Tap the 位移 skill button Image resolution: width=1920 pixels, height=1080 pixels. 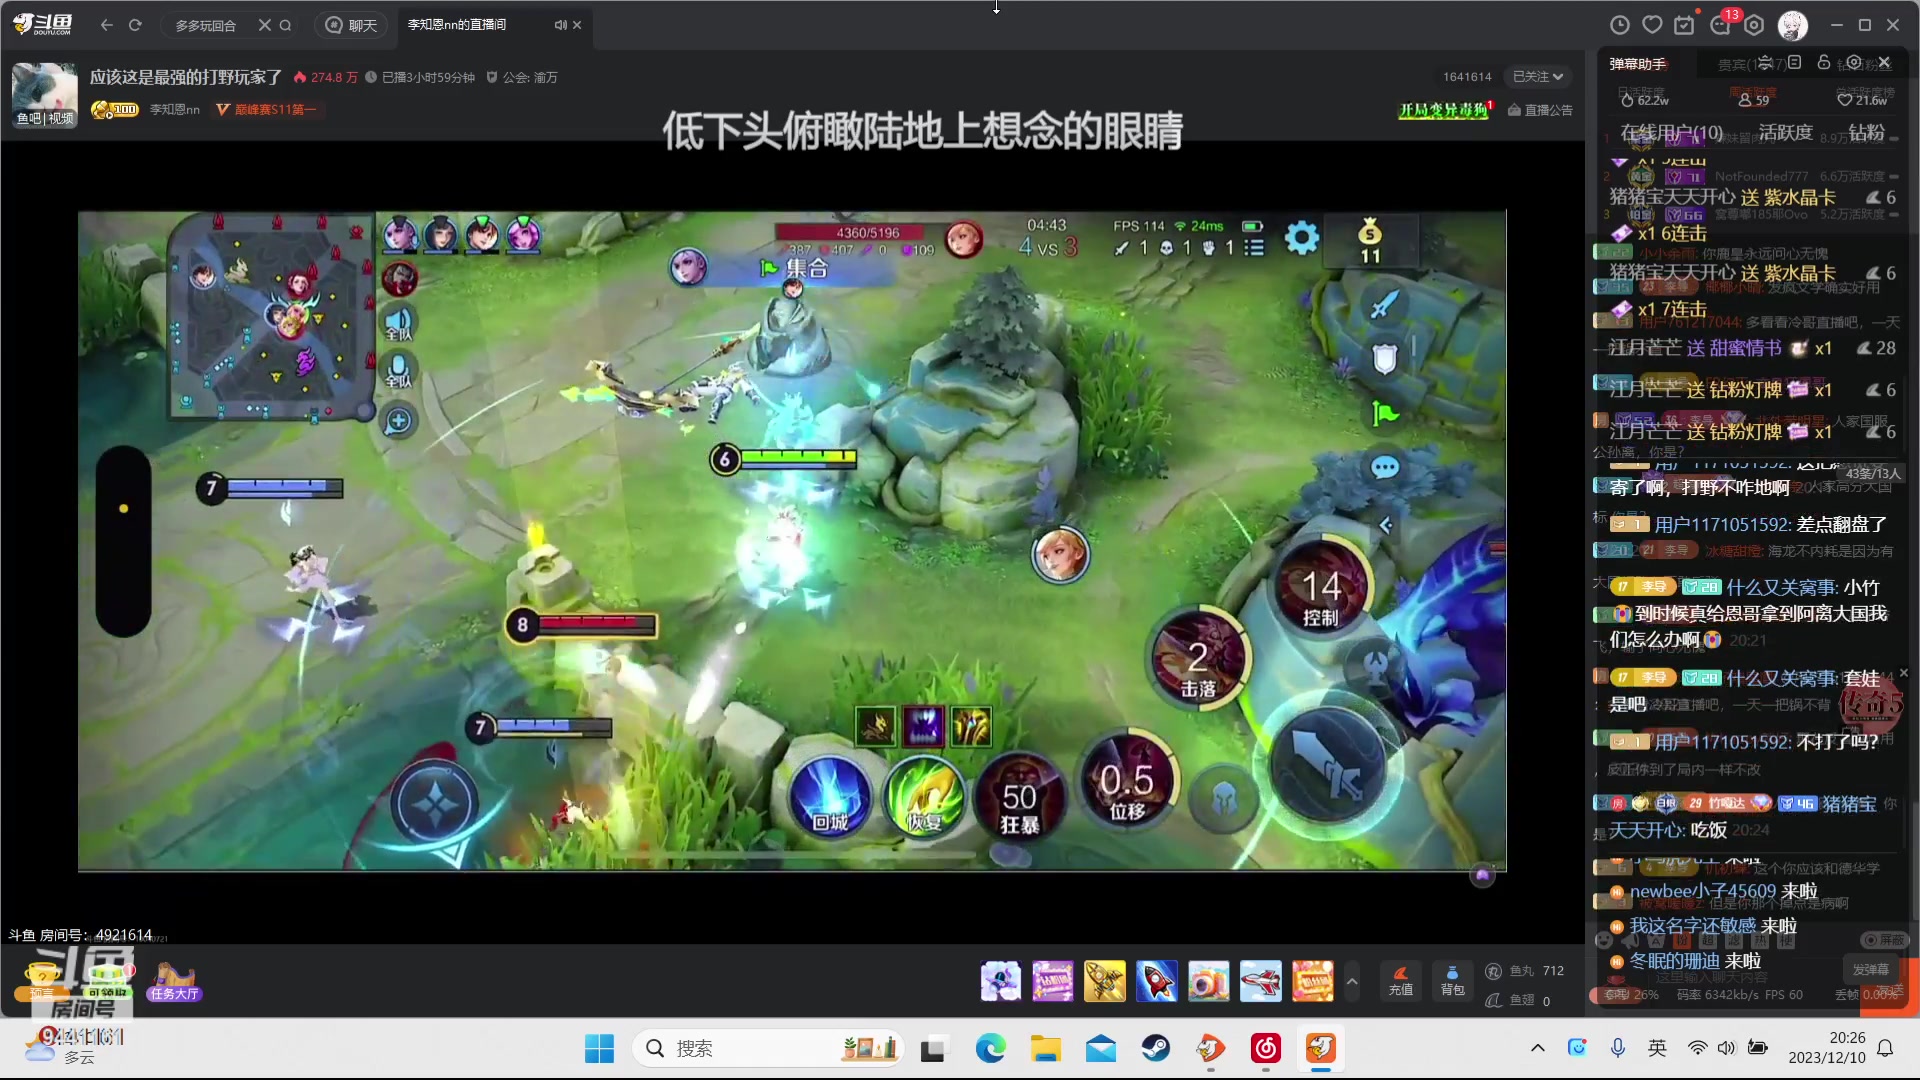1127,782
